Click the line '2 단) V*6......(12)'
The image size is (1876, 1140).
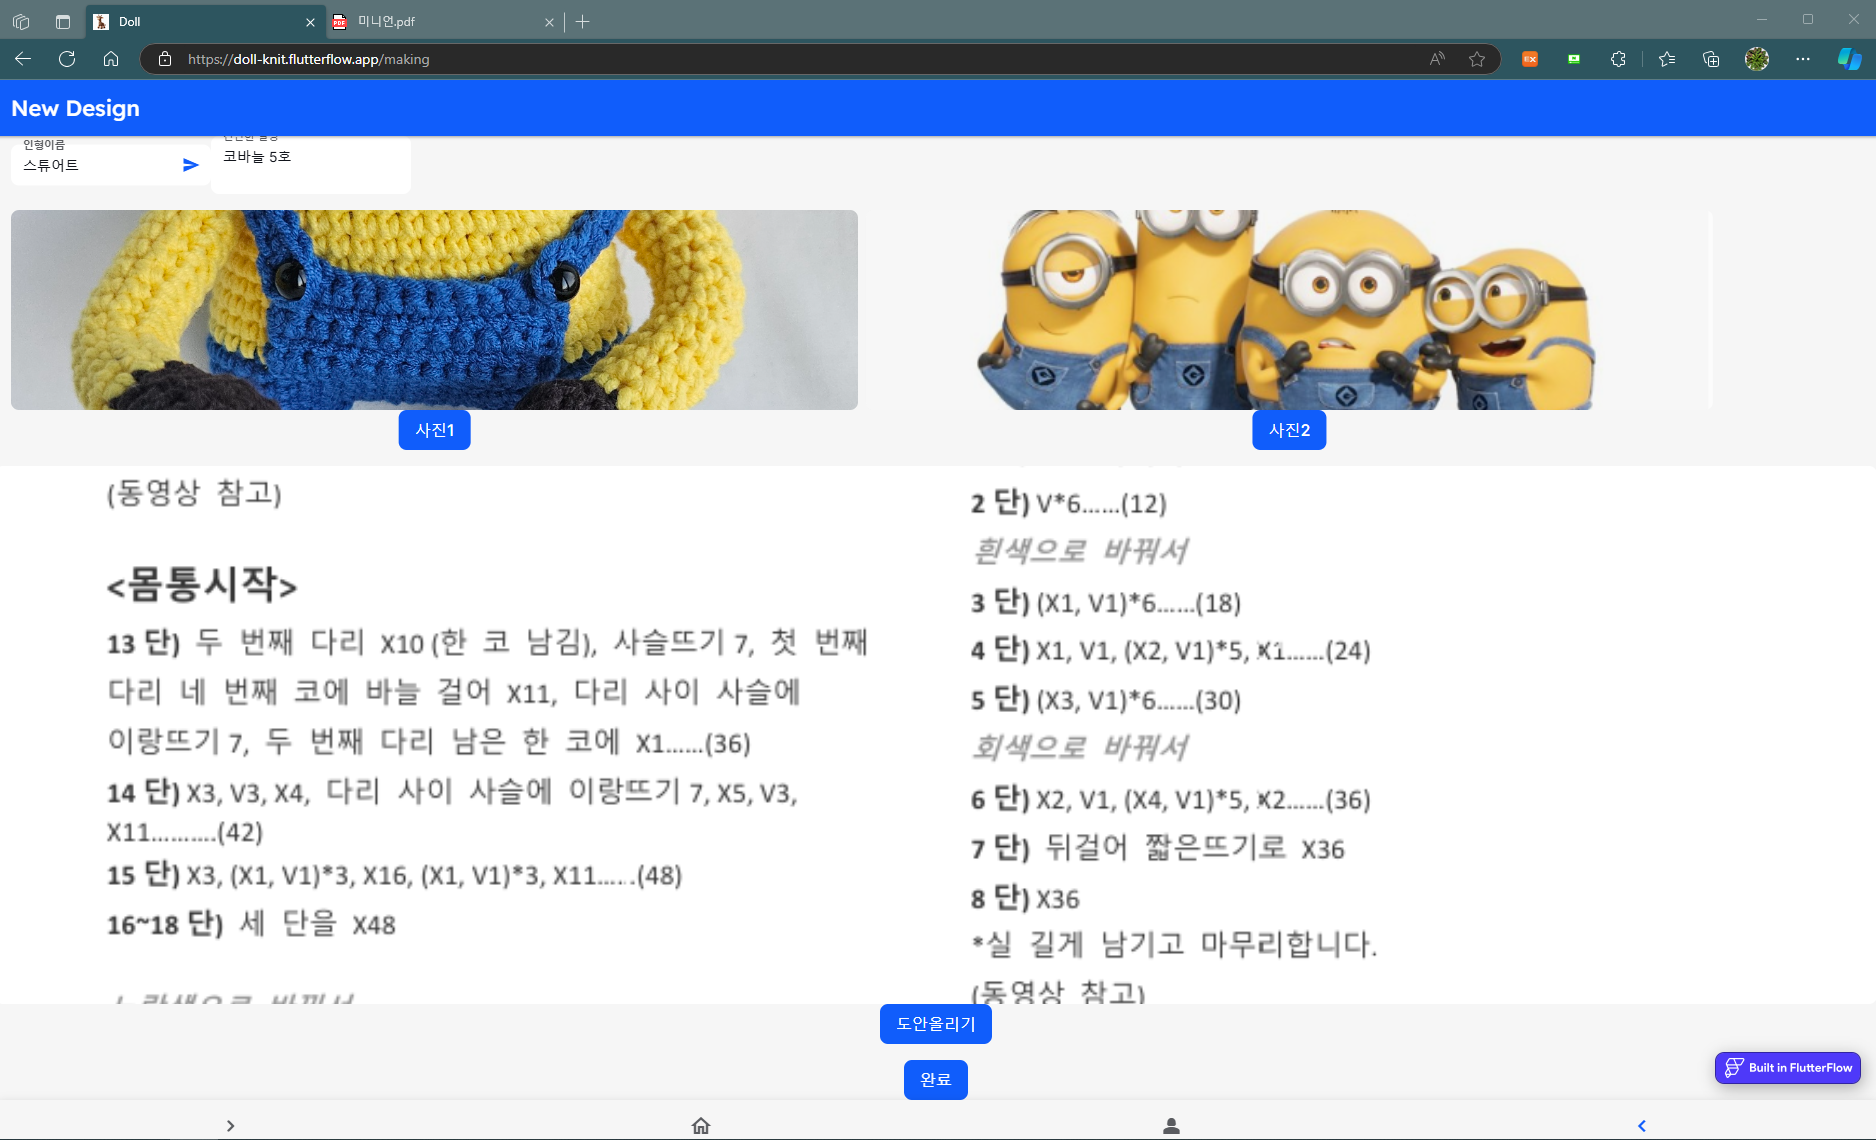point(1069,503)
